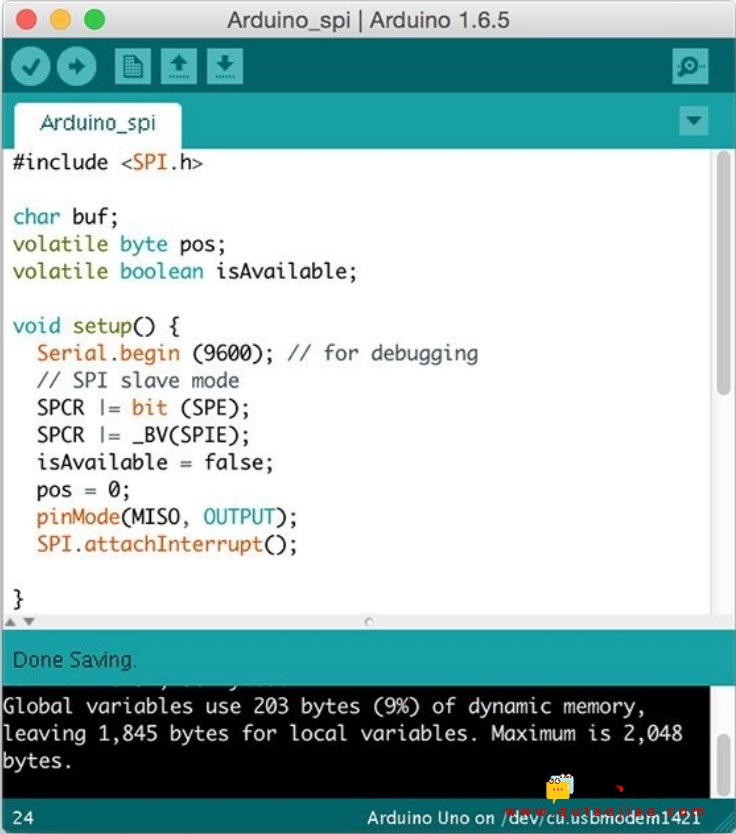Click the #include <SPI.h> line
Screen dimensions: 736x834
[108, 162]
